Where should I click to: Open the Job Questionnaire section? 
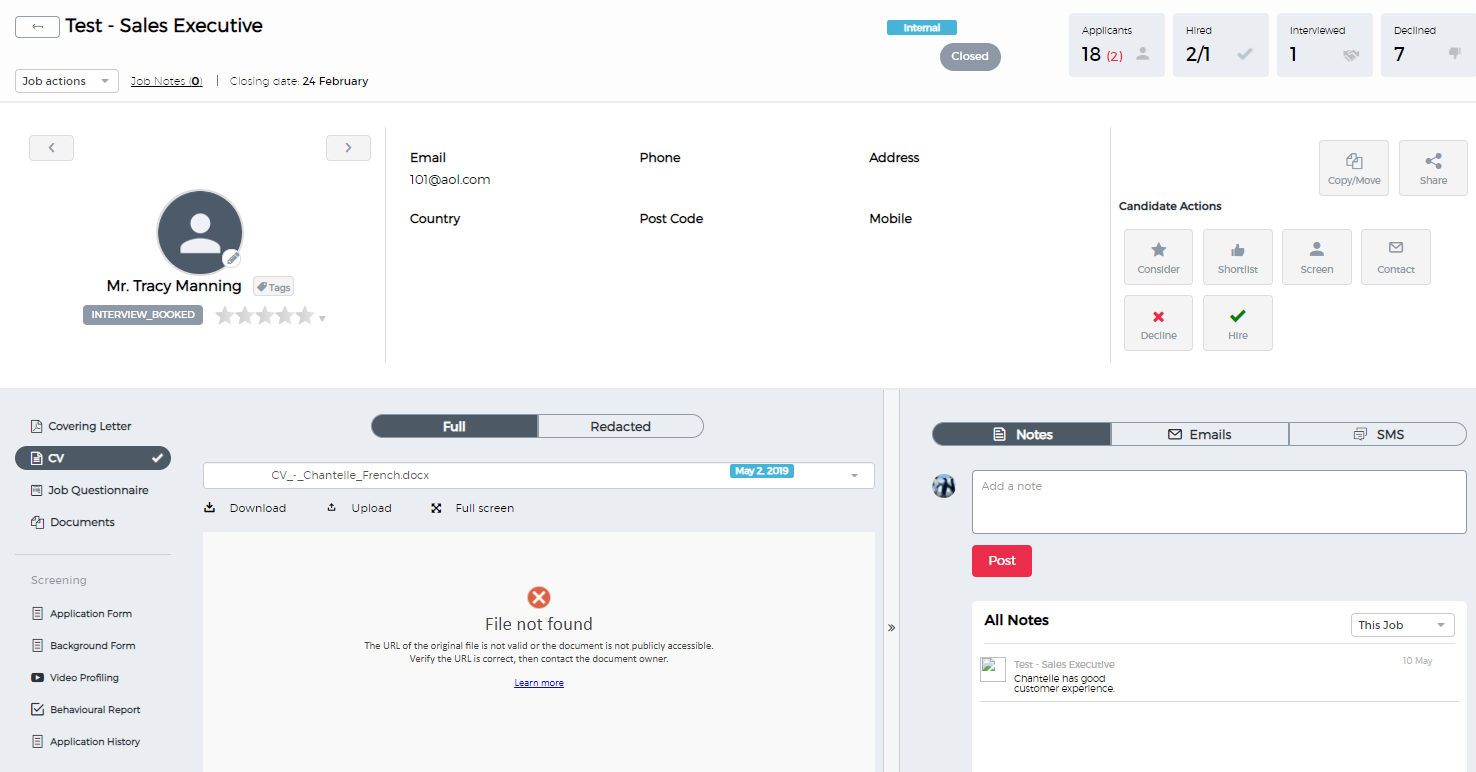[90, 490]
